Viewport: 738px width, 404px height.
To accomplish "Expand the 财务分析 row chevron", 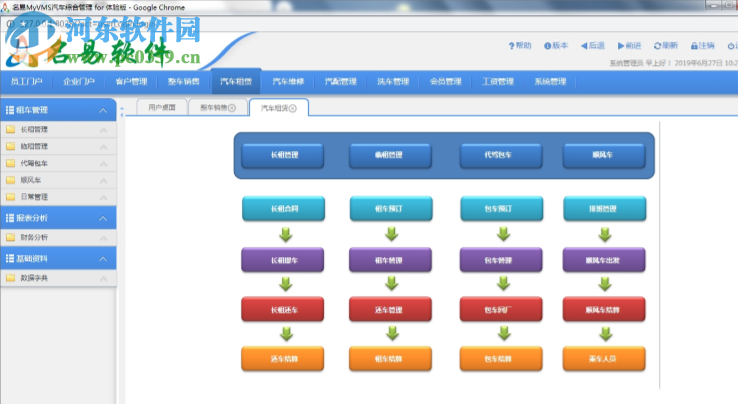I will pos(104,238).
